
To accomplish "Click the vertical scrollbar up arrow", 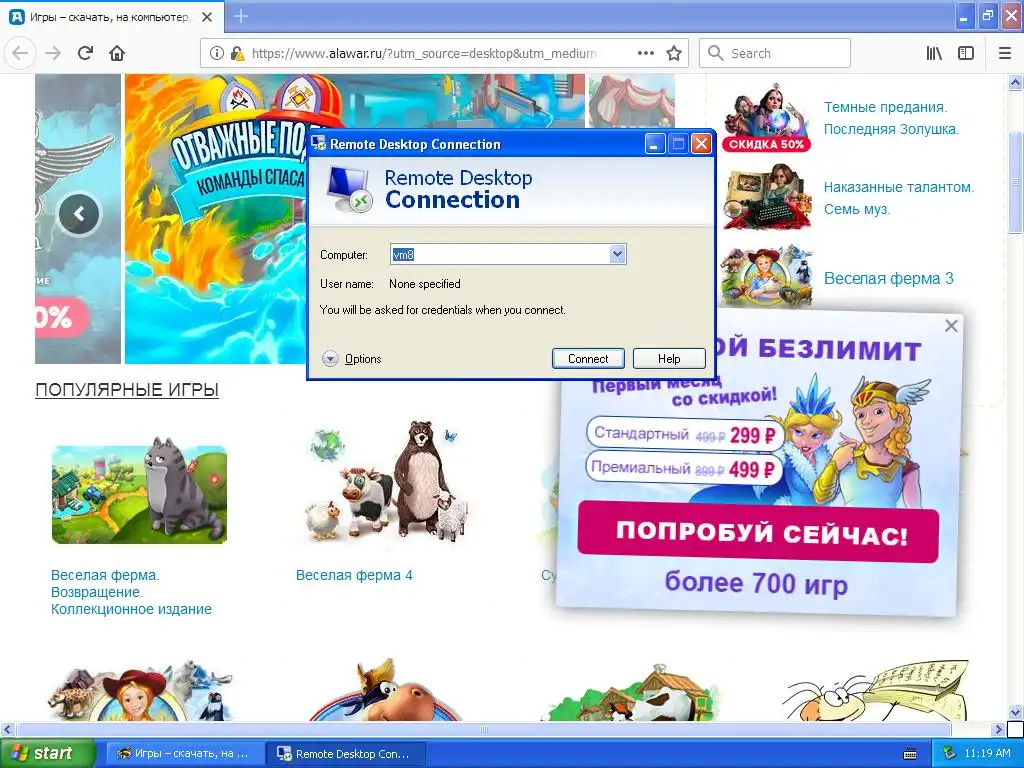I will pos(1015,83).
